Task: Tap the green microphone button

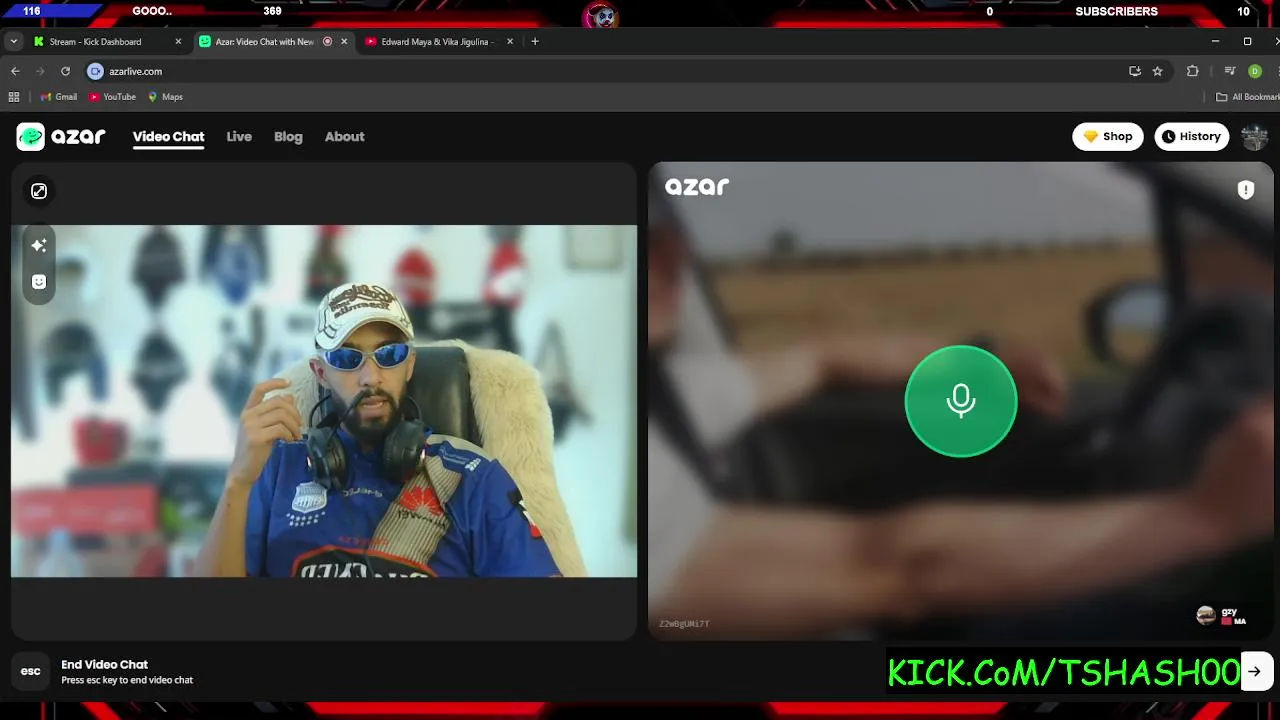Action: point(961,401)
